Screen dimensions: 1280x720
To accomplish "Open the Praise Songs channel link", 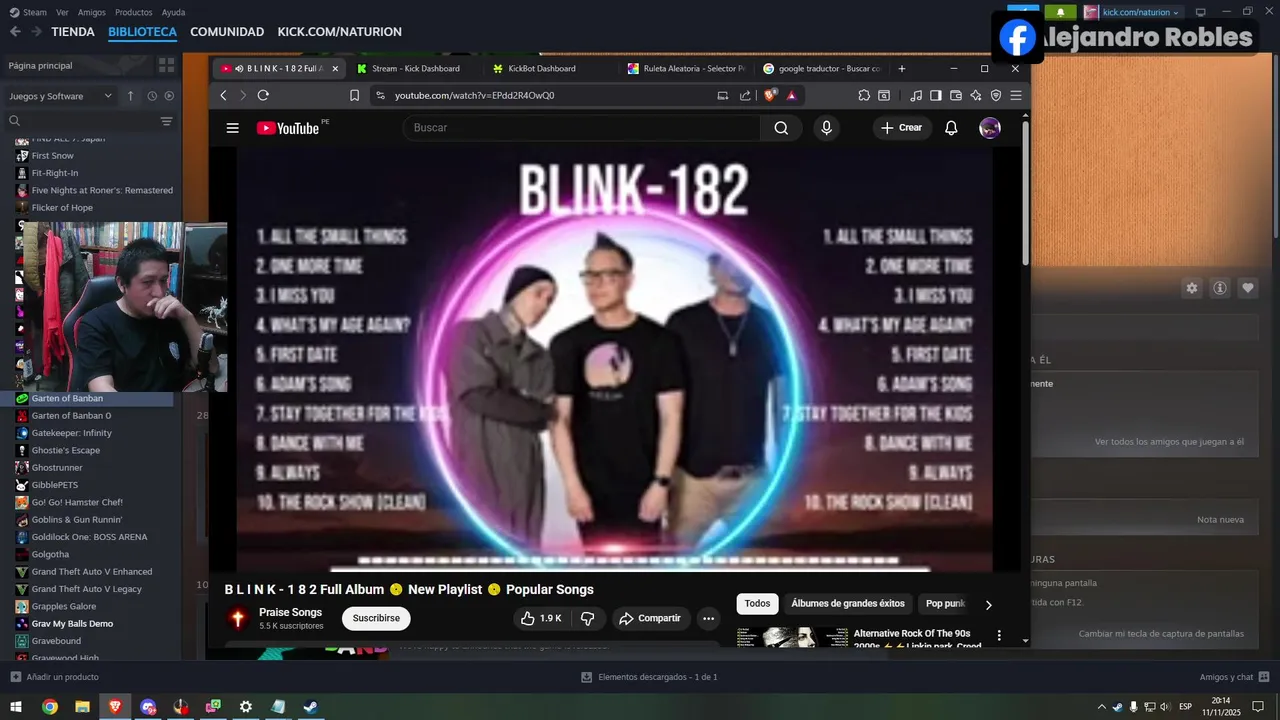I will point(290,612).
